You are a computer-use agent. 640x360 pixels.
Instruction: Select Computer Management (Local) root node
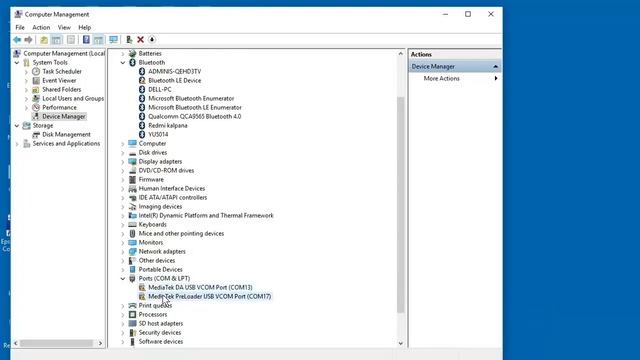click(x=64, y=53)
